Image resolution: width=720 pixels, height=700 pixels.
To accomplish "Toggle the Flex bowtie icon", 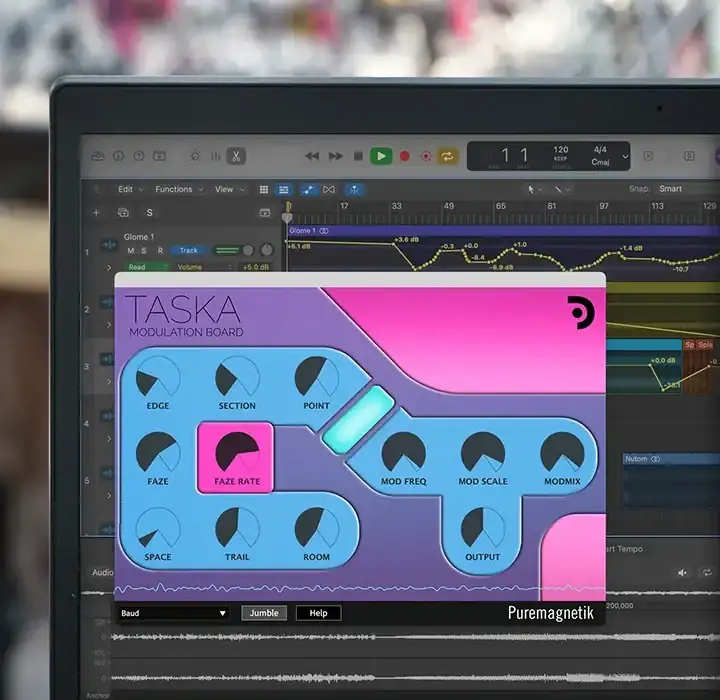I will [x=329, y=190].
